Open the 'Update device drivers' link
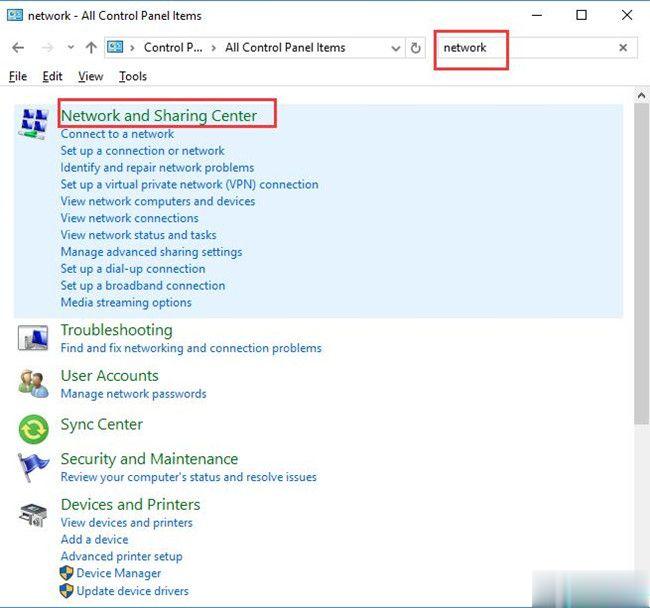 (x=133, y=591)
